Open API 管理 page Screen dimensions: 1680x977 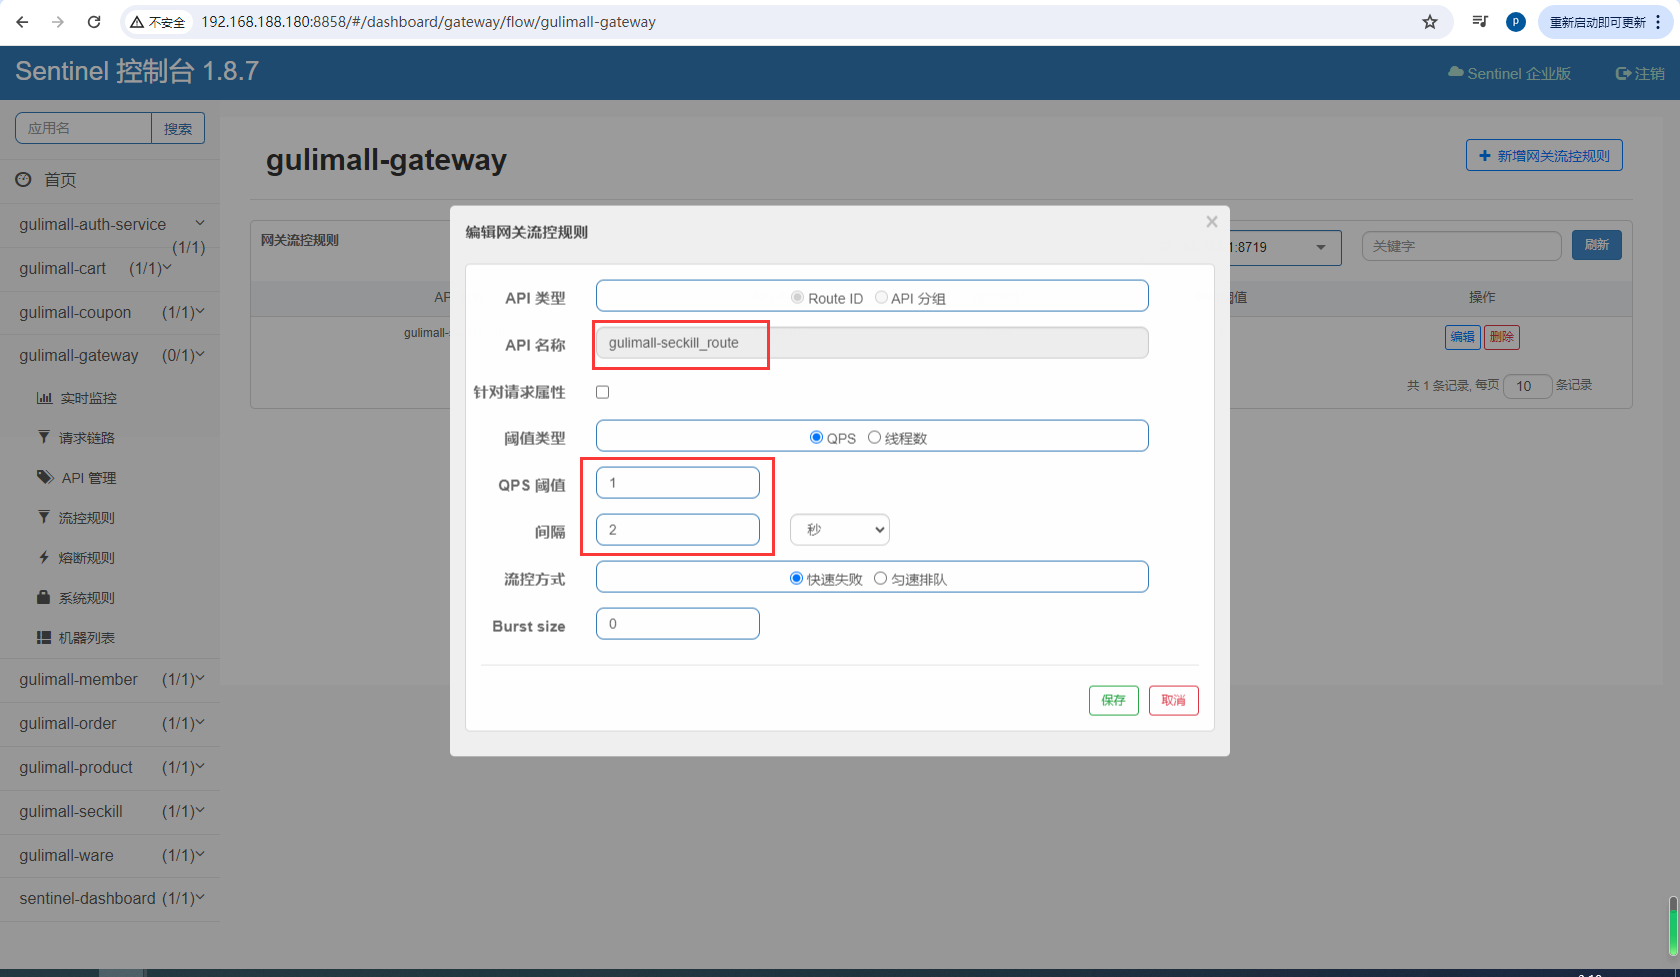pyautogui.click(x=77, y=478)
